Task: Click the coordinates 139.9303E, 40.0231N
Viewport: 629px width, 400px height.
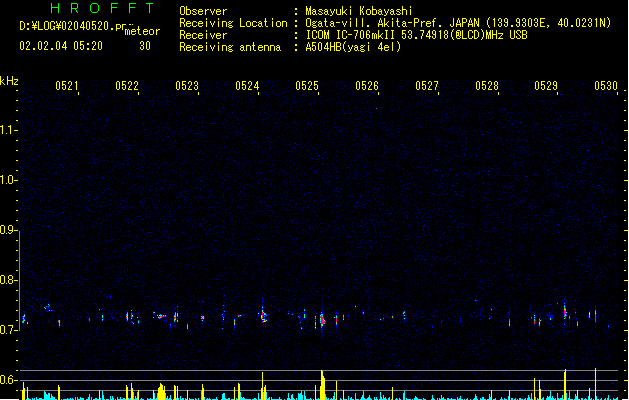Action: pyautogui.click(x=548, y=23)
